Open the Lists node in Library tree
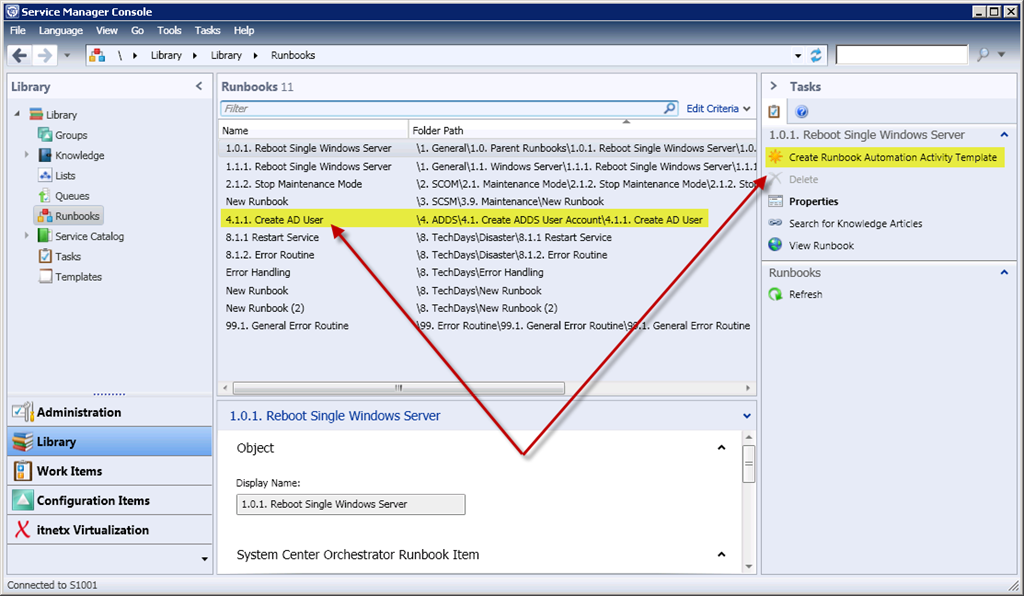The height and width of the screenshot is (596, 1024). coord(64,176)
